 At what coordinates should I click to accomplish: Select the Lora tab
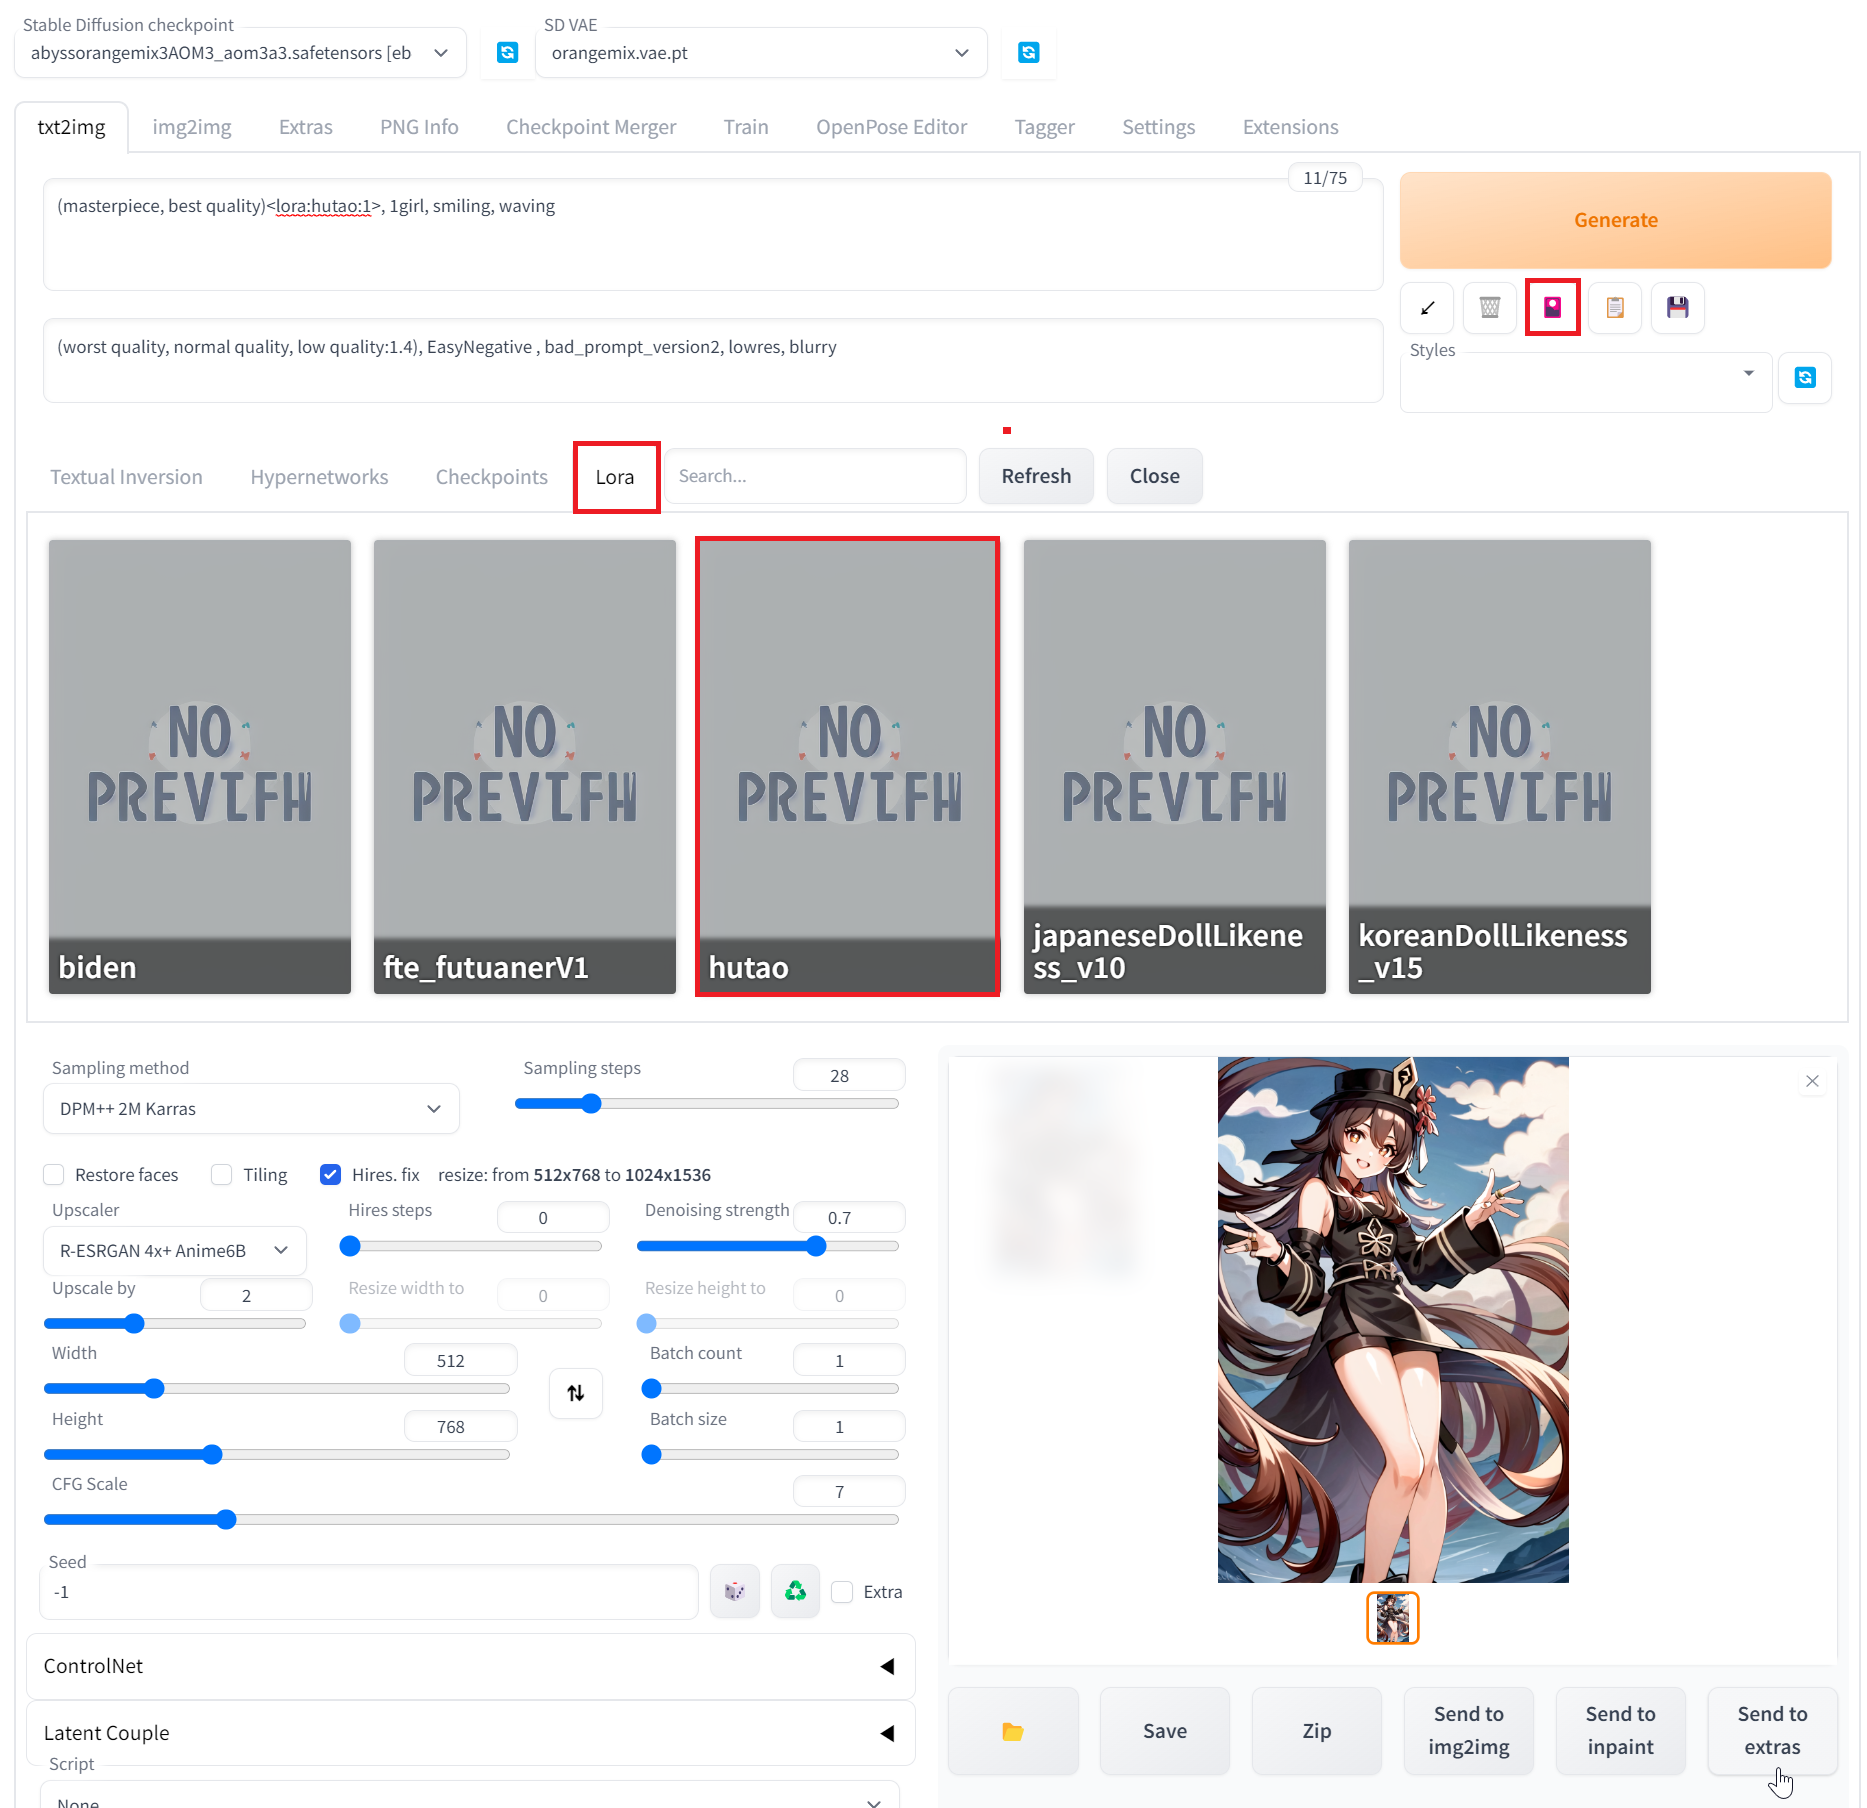point(615,477)
